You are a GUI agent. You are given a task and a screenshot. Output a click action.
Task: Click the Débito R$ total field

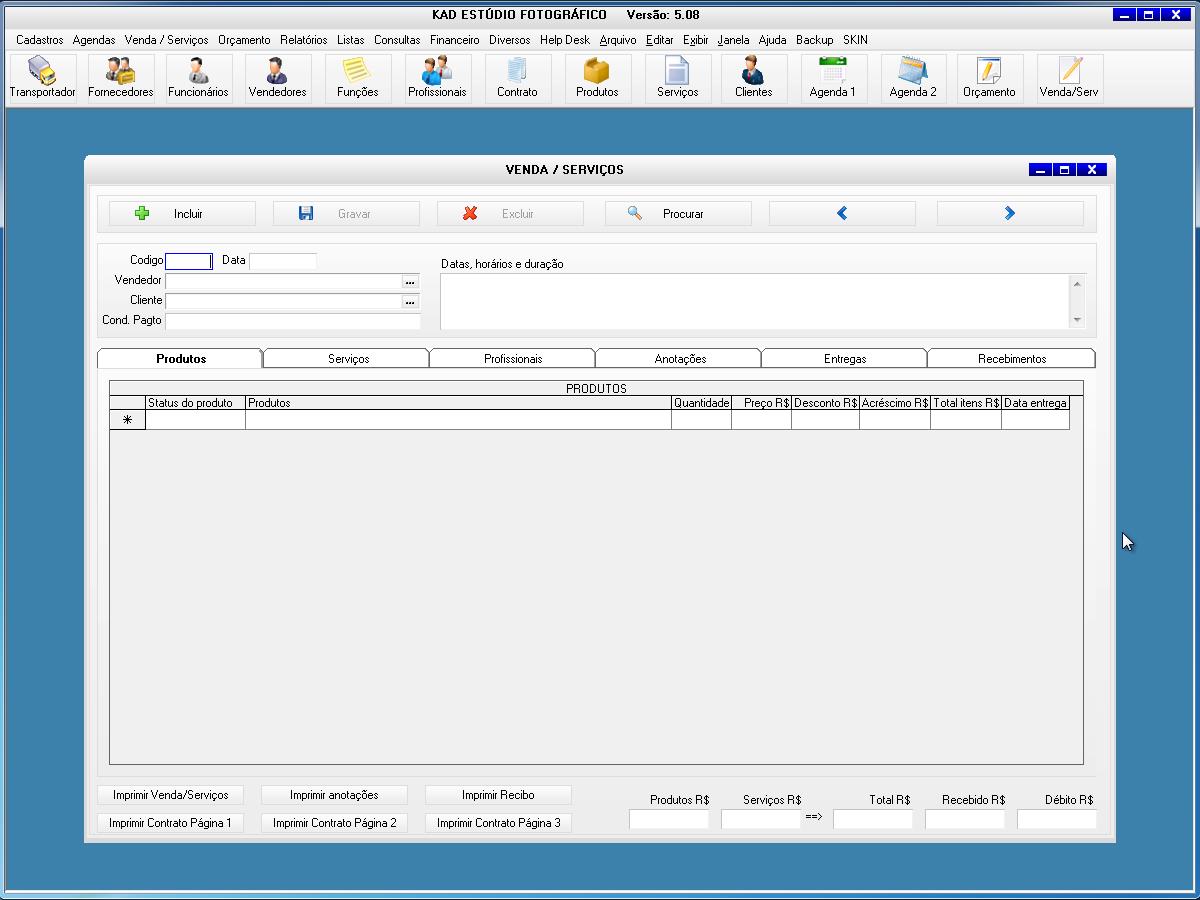click(x=1057, y=819)
